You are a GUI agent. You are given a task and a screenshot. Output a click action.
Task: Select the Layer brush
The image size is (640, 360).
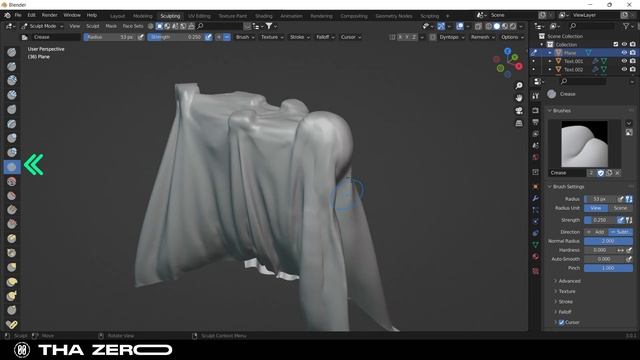[12, 124]
